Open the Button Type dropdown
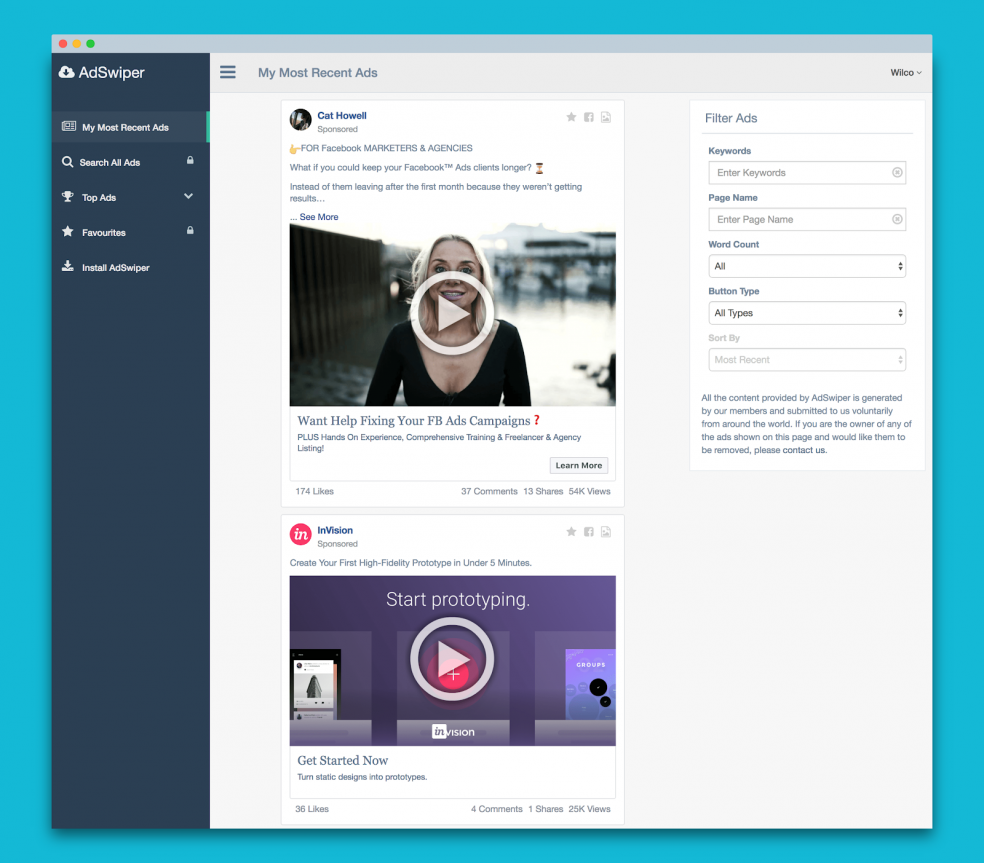The image size is (984, 863). (806, 313)
